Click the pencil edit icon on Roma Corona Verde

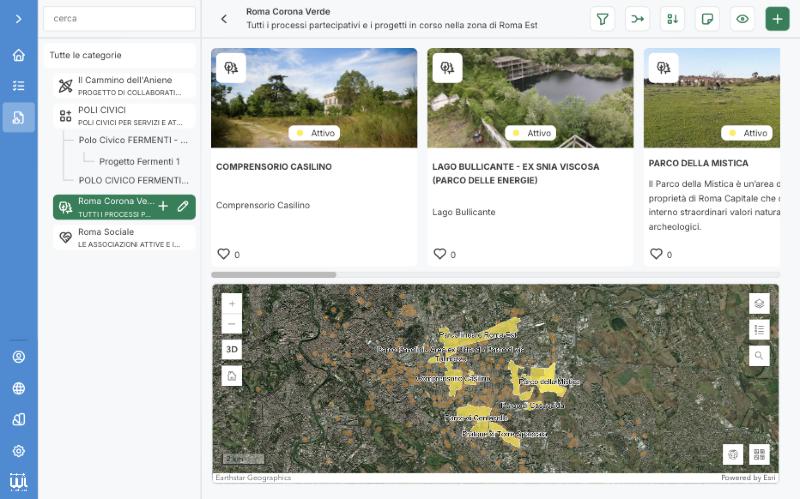(183, 206)
